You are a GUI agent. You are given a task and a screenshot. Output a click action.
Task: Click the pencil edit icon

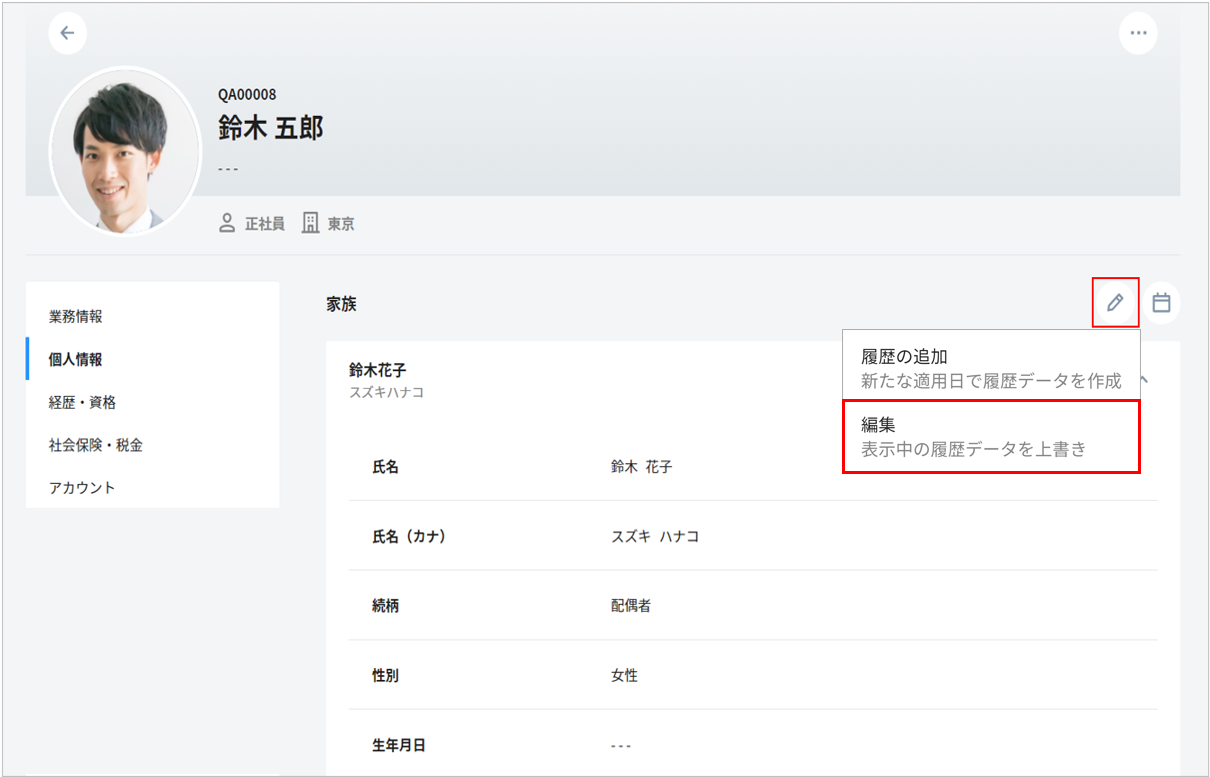pyautogui.click(x=1115, y=302)
